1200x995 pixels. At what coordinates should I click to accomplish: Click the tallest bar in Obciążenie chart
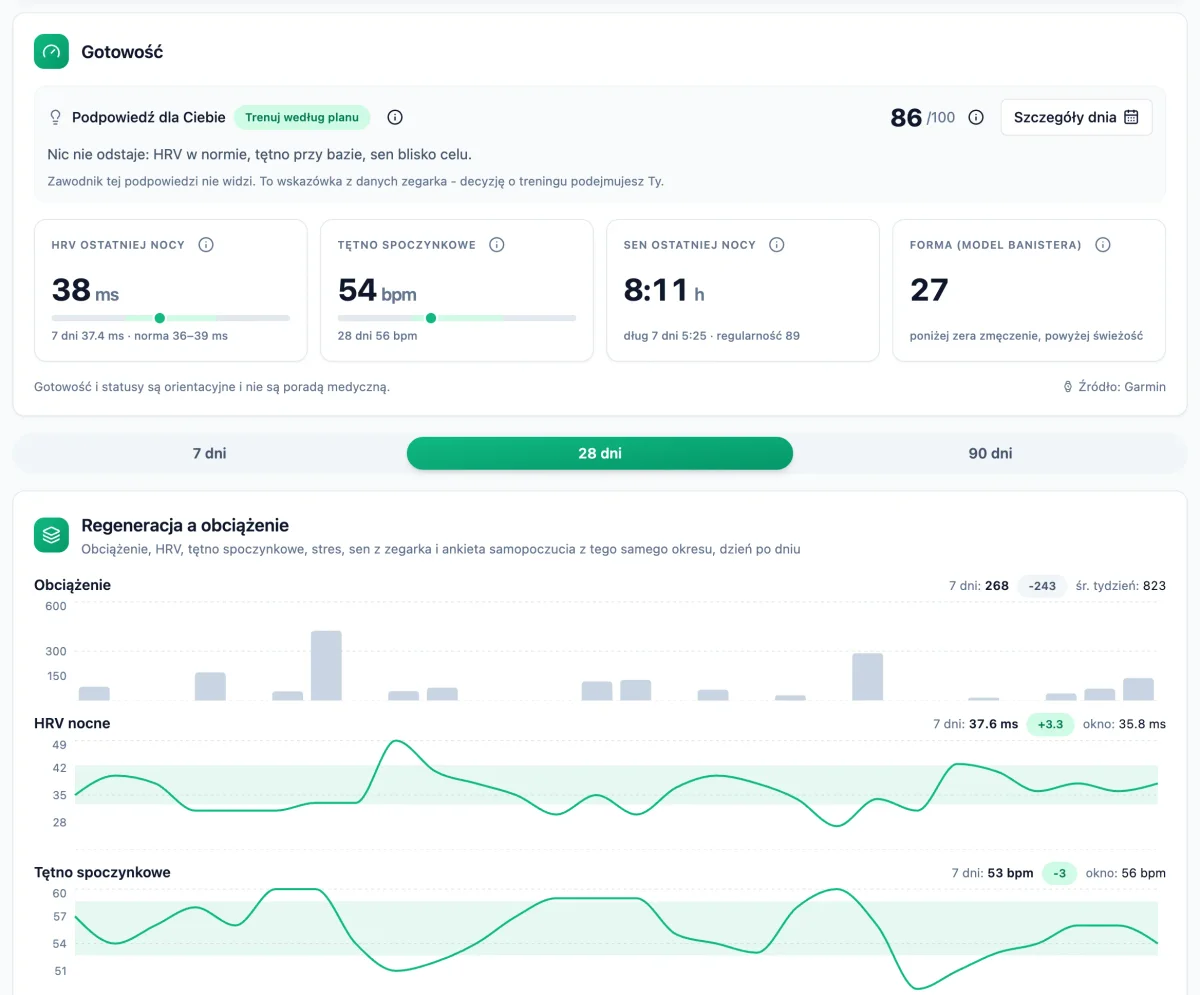(326, 665)
